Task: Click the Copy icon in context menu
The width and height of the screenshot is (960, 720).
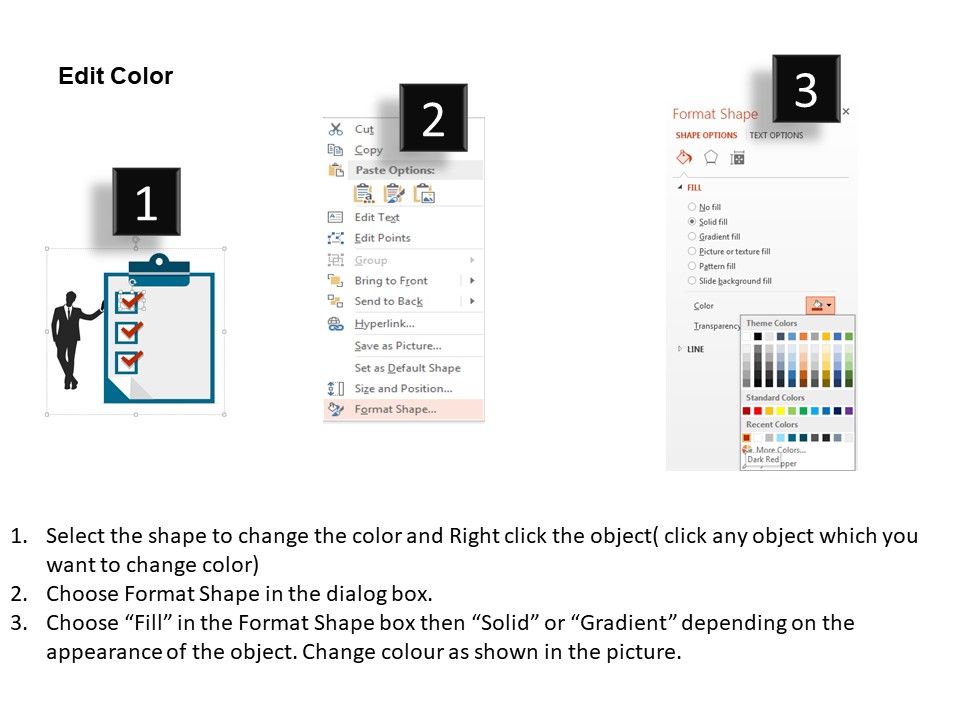Action: [336, 150]
